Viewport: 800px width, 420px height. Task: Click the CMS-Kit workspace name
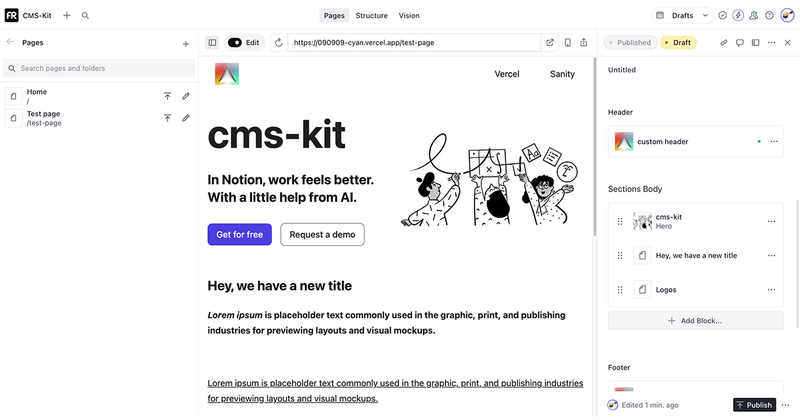[37, 15]
